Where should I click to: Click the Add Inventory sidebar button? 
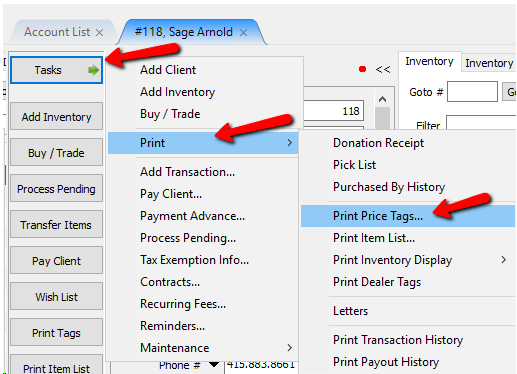[x=56, y=116]
